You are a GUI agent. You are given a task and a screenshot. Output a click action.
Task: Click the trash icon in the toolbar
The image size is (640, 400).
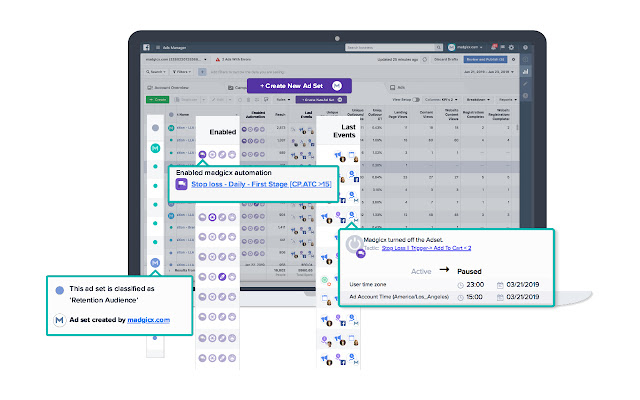click(x=248, y=100)
